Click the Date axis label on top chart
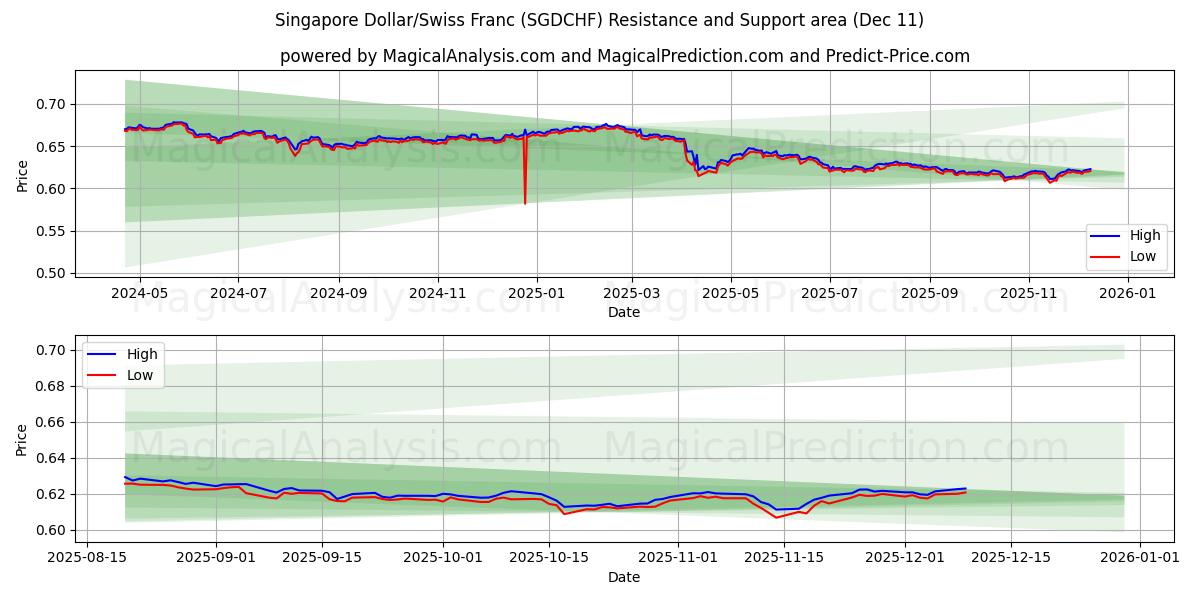1200x600 pixels. click(622, 313)
